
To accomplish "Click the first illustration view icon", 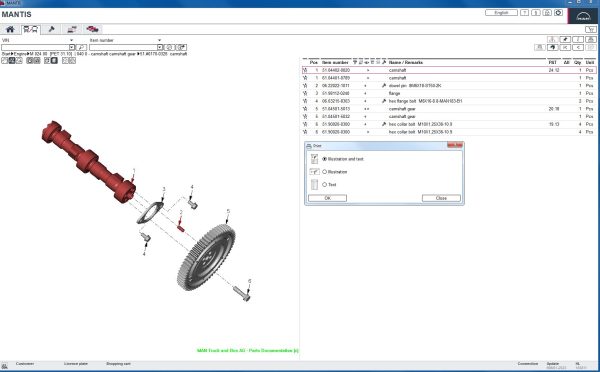I will point(5,60).
